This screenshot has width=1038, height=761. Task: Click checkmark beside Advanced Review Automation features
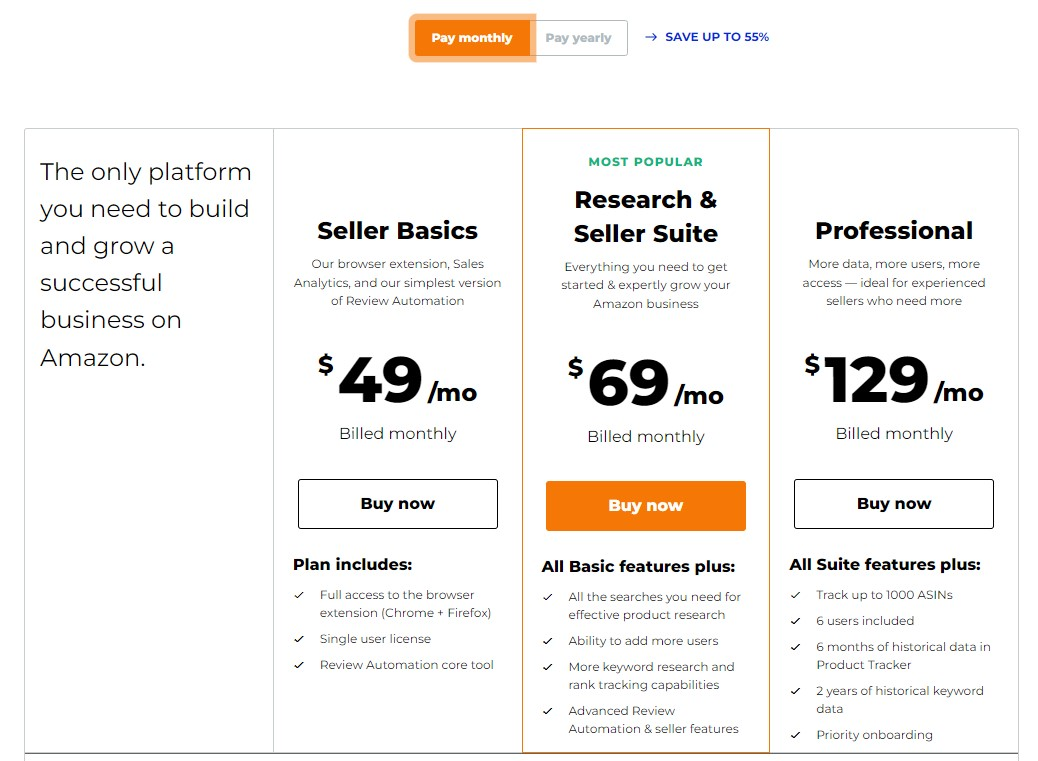tap(547, 711)
